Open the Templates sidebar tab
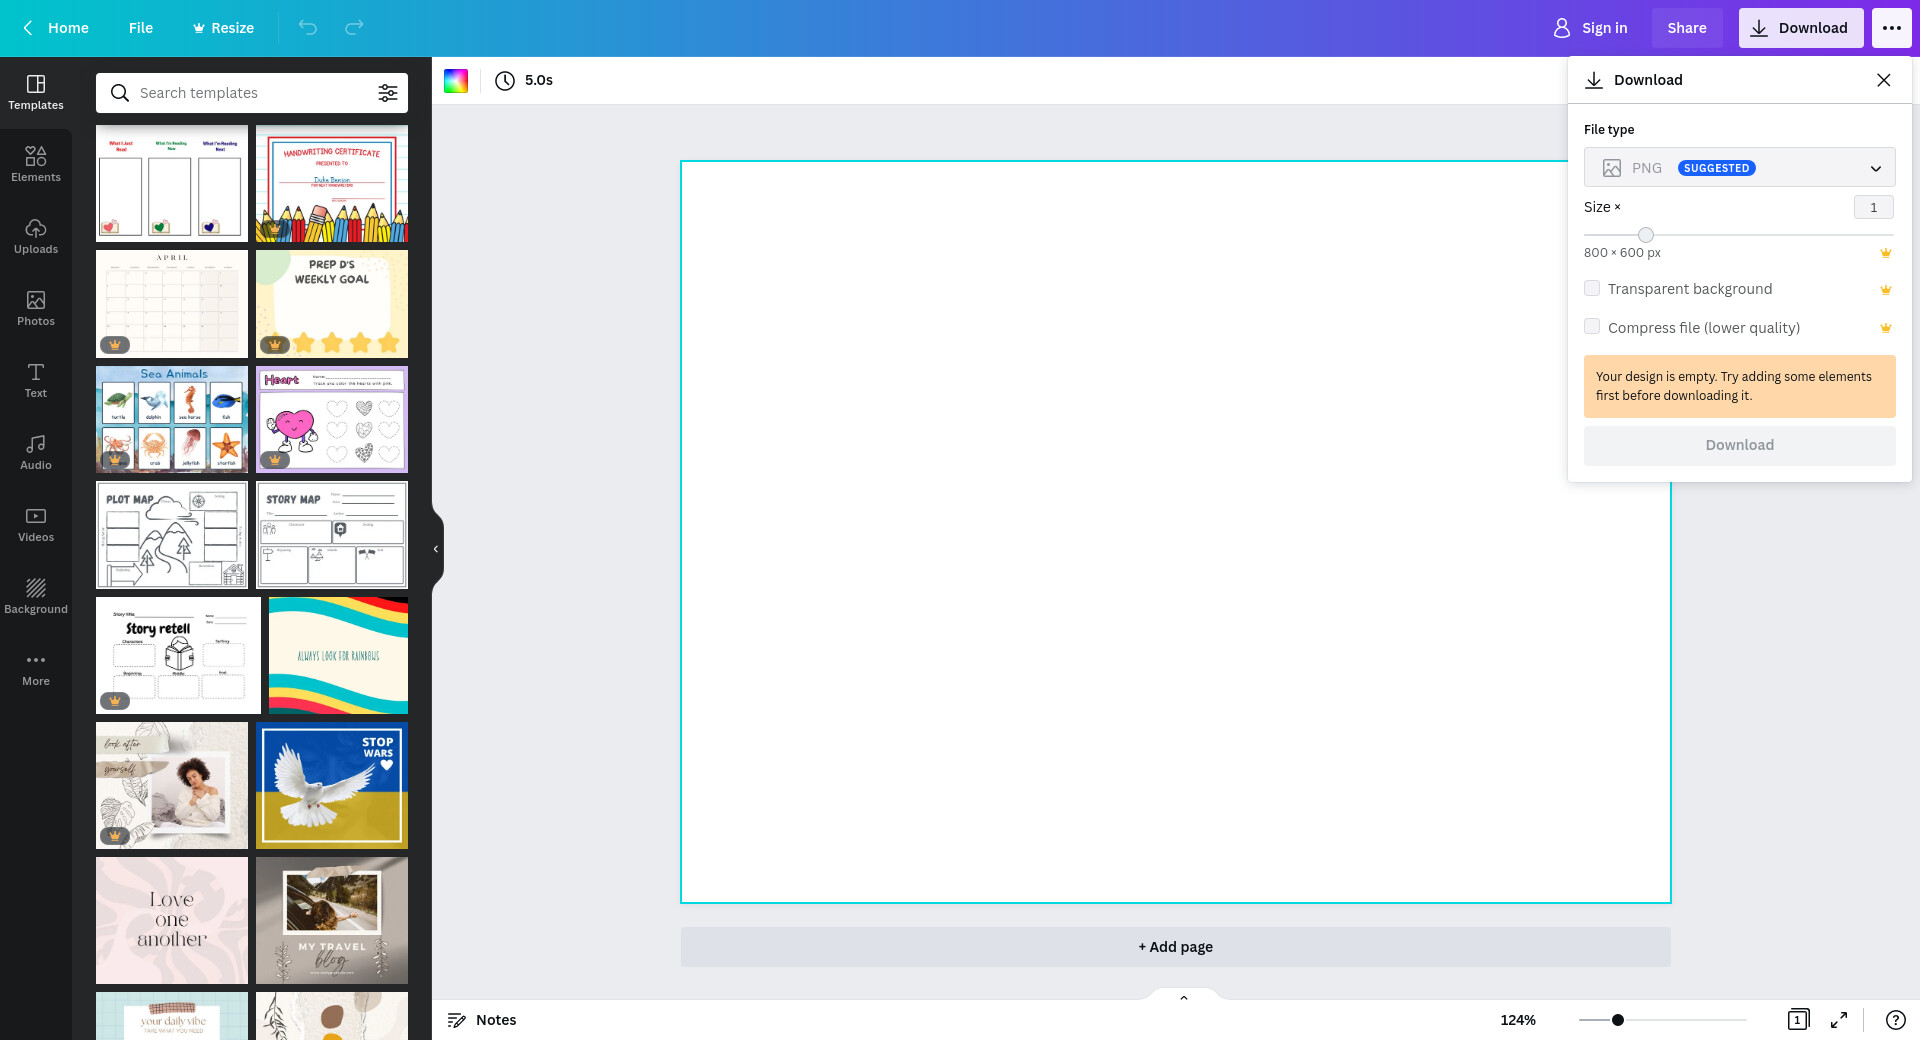Viewport: 1920px width, 1040px height. click(36, 92)
